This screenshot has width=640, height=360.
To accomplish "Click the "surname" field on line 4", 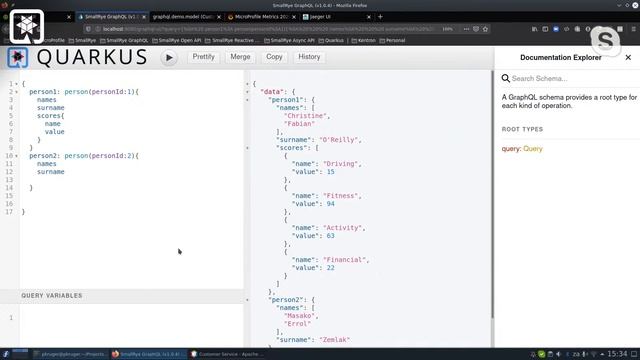I will pyautogui.click(x=51, y=108).
